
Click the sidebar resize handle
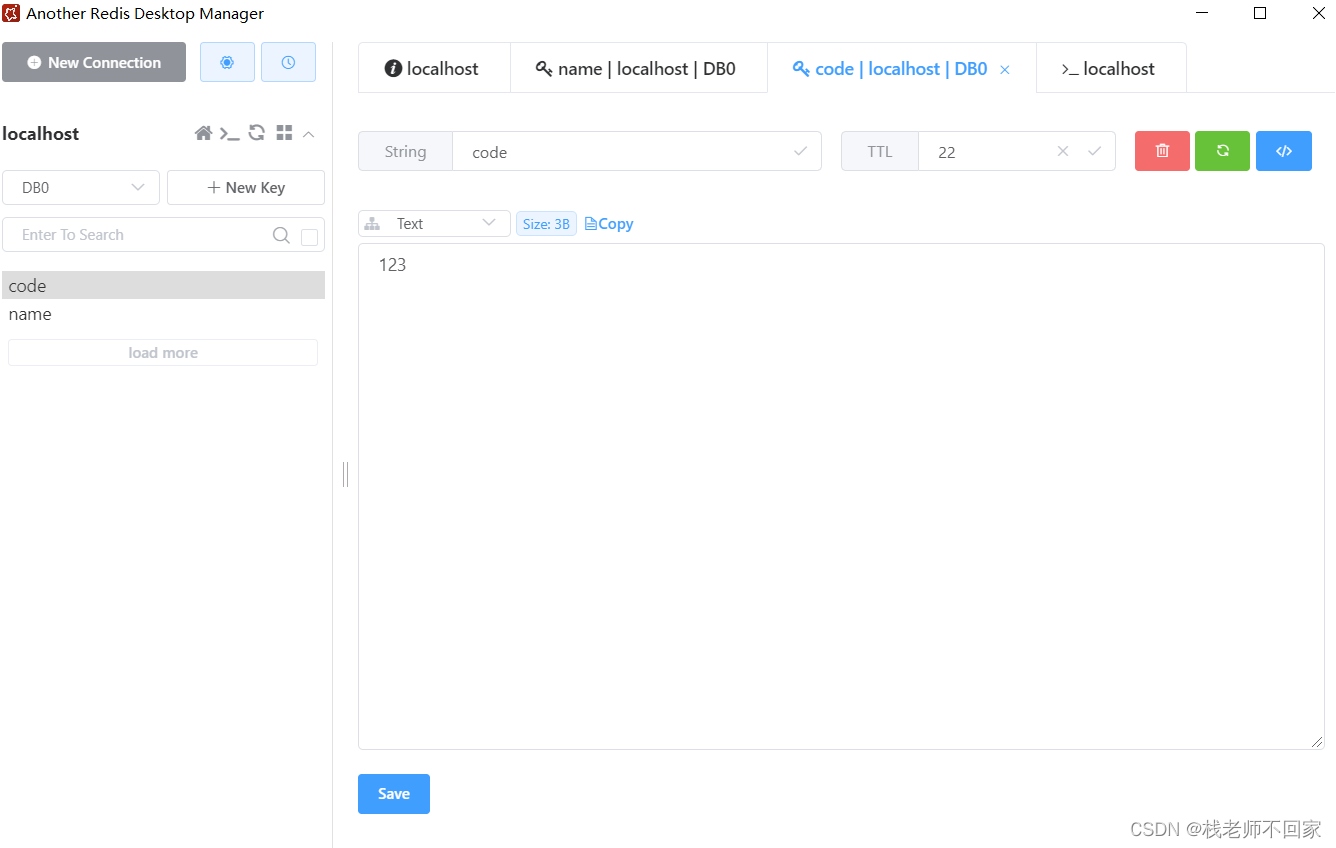[x=345, y=474]
